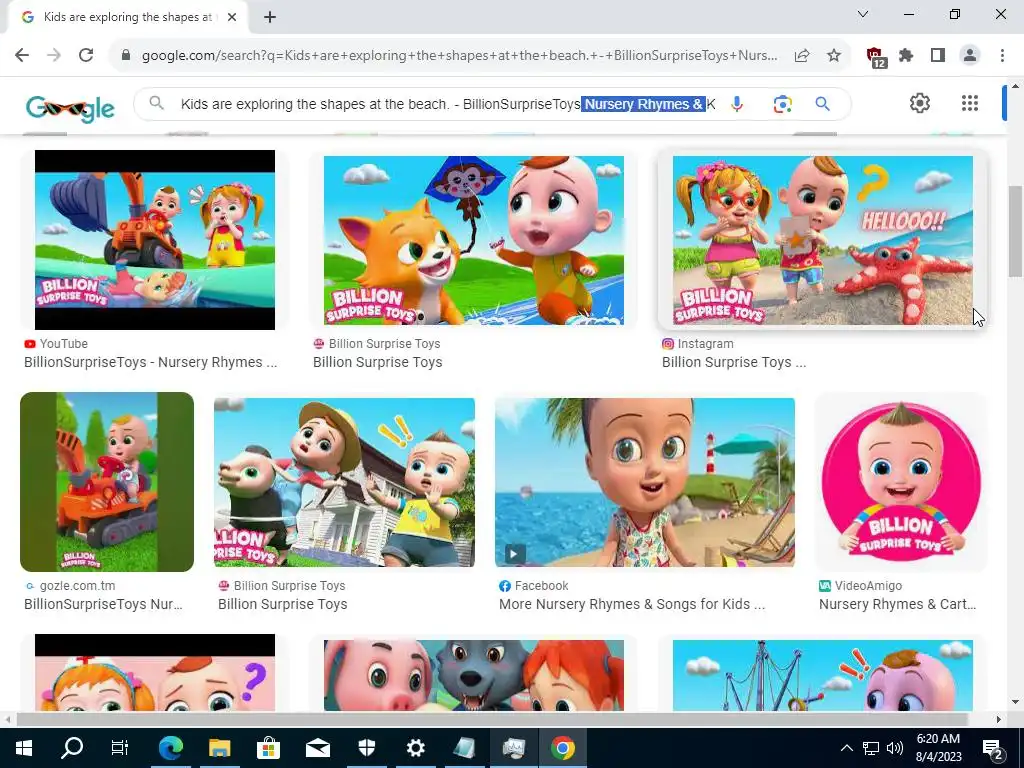Screen dimensions: 1024x768
Task: Click the YouTube source label
Action: pyautogui.click(x=63, y=344)
